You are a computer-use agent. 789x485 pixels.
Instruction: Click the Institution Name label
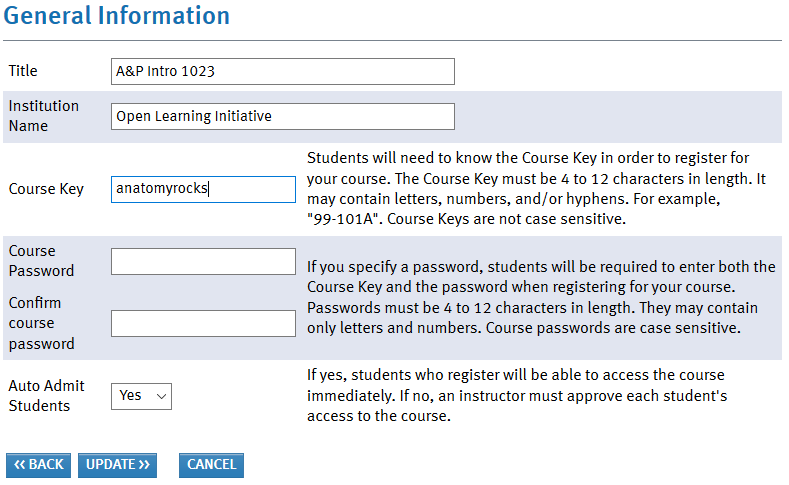pos(44,116)
